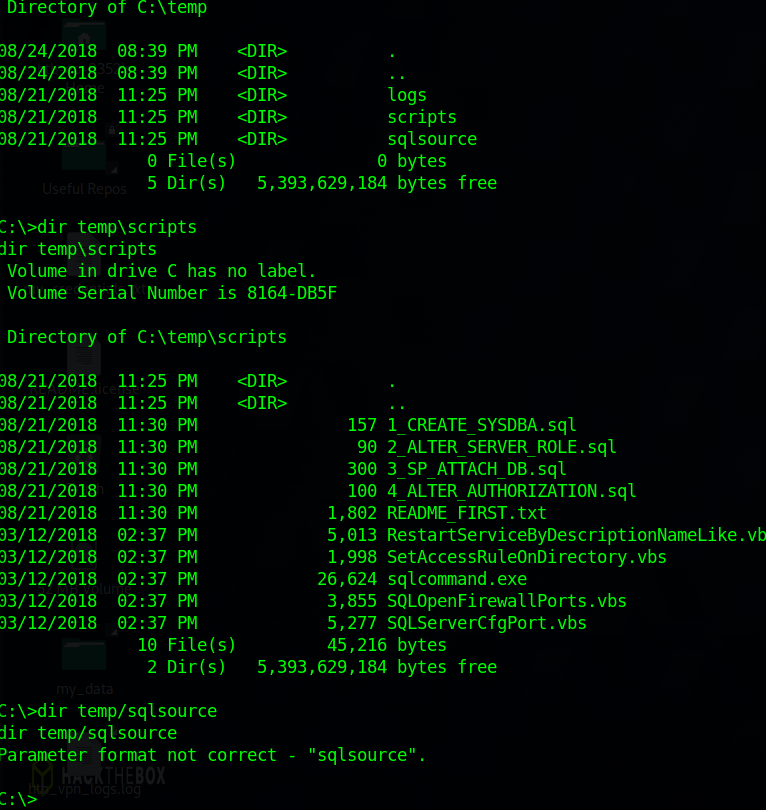Click the SetAccessRuleOnDirectory.vbs filename

coord(527,557)
